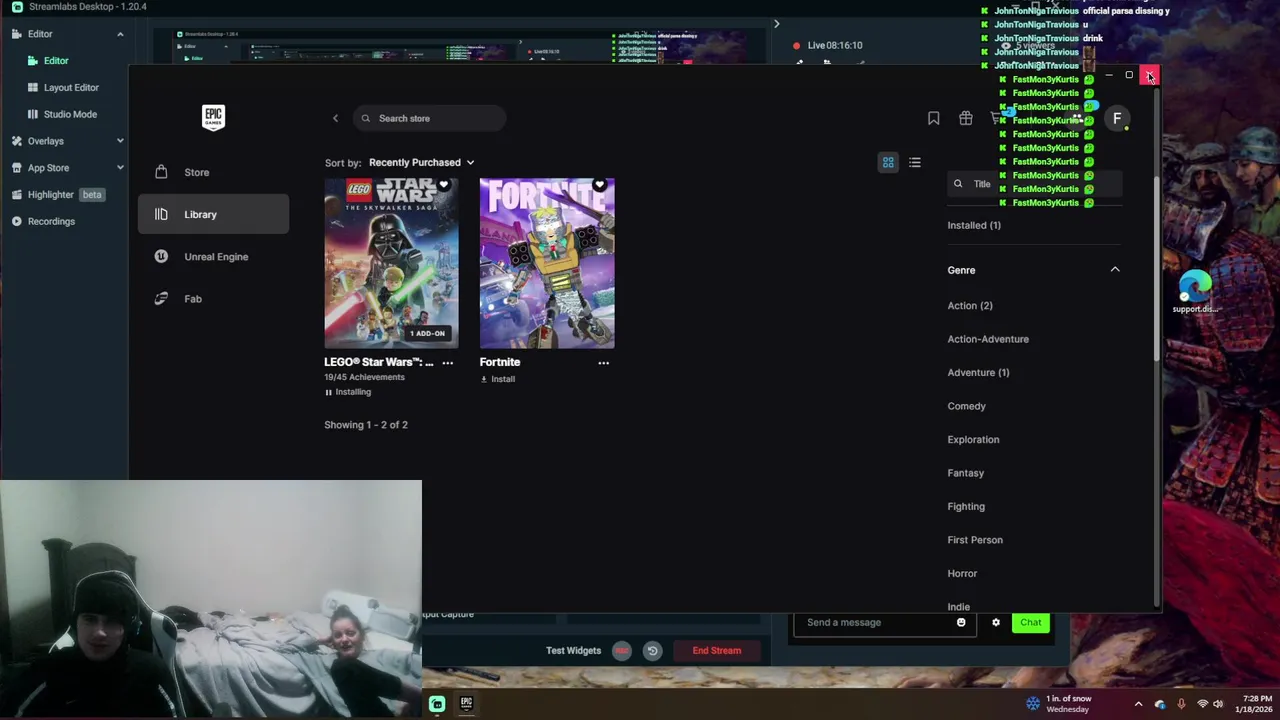
Task: Open the Streamlabs taskbar icon
Action: click(437, 704)
